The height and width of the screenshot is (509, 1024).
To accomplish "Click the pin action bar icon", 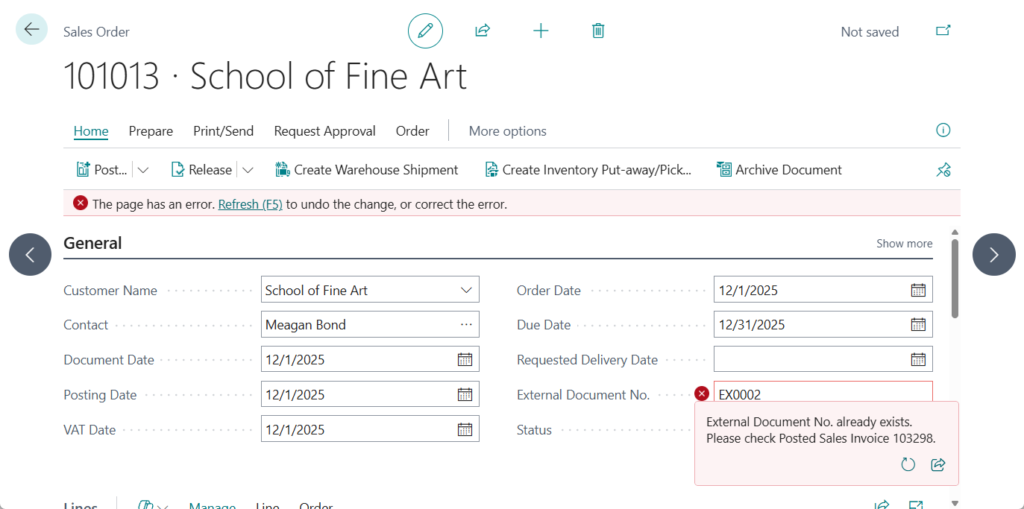I will (943, 170).
